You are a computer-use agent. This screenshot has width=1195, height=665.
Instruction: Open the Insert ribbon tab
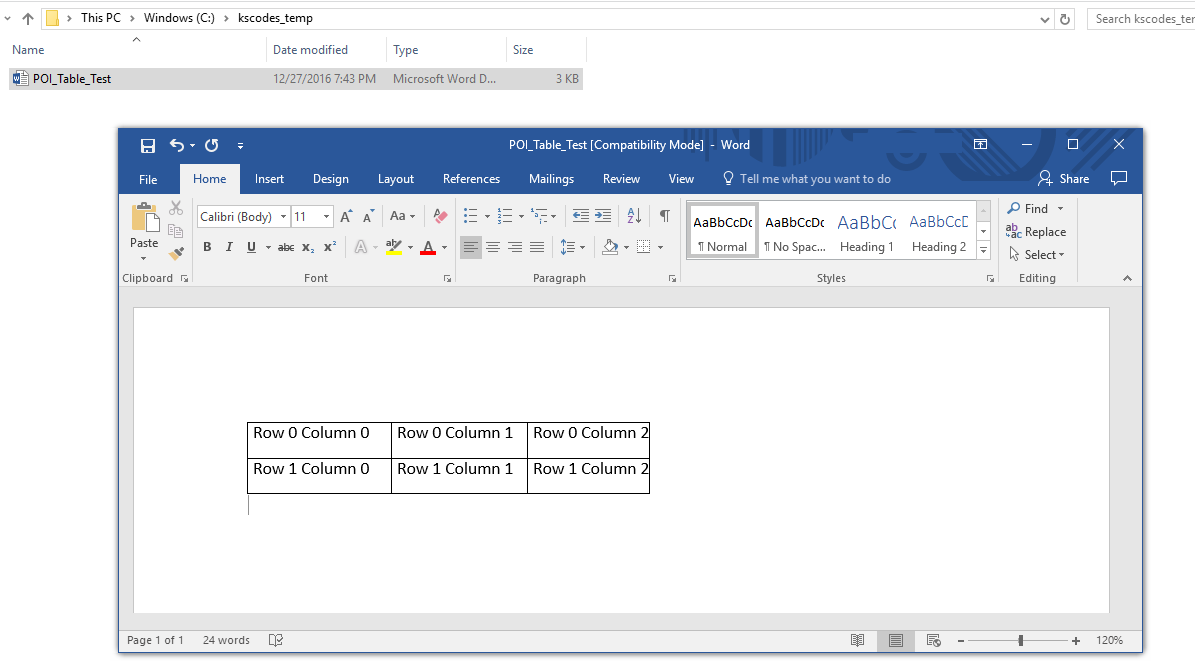[x=269, y=179]
